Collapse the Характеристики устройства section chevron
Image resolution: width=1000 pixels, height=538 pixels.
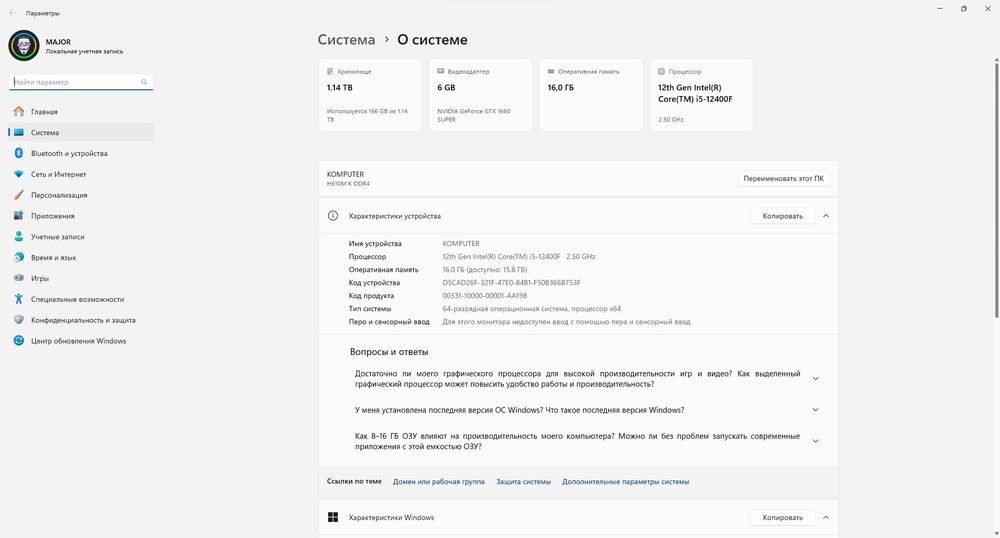(826, 216)
